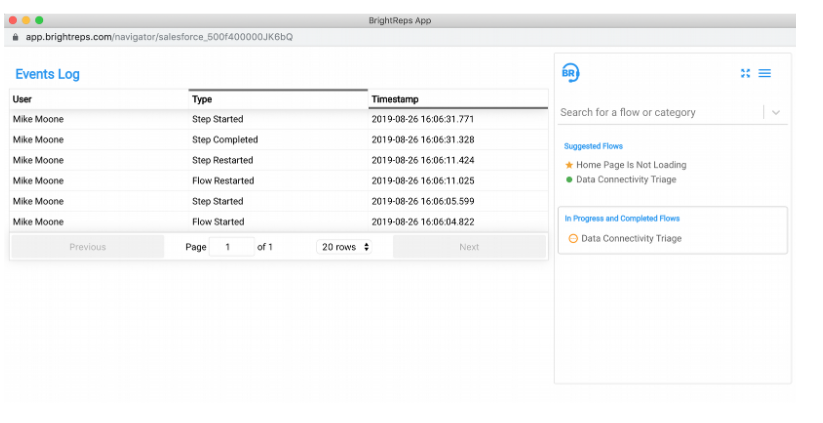The height and width of the screenshot is (423, 823).
Task: Click timestamp 2019-08-26 16:06:11.025
Action: point(423,181)
